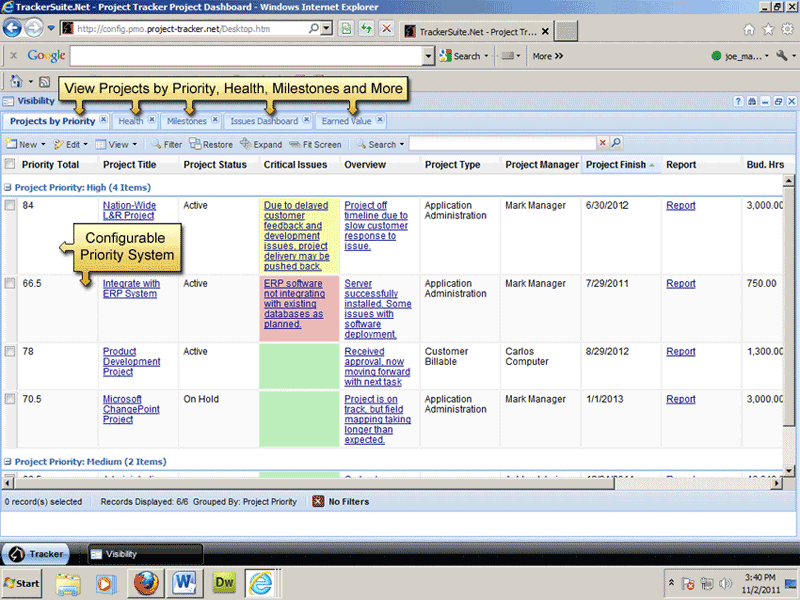The height and width of the screenshot is (600, 800).
Task: Click the vertical scrollbar down arrow
Action: [788, 470]
